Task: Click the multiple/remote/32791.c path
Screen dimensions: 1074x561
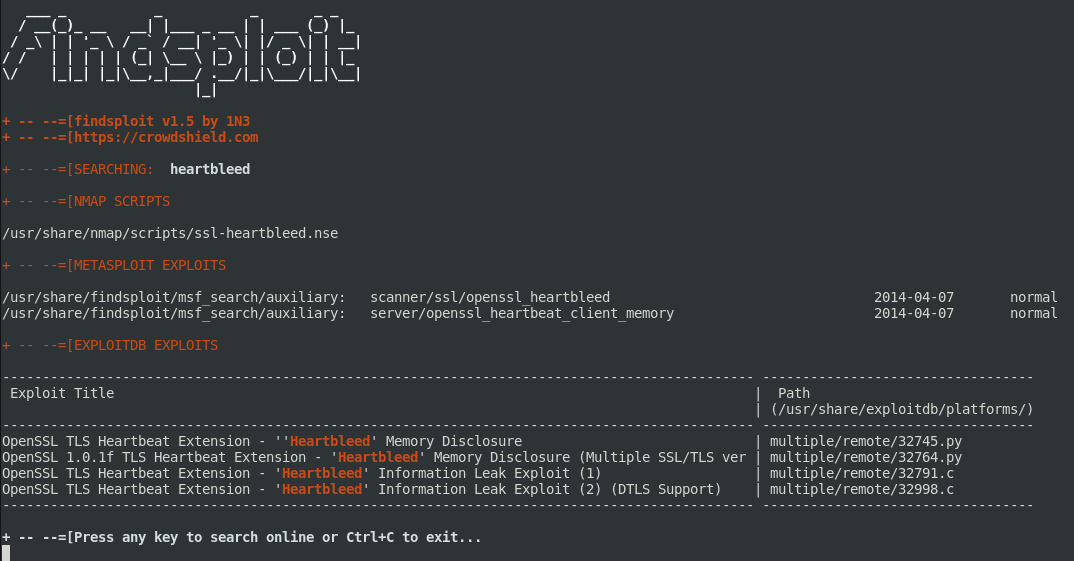Action: tap(862, 473)
